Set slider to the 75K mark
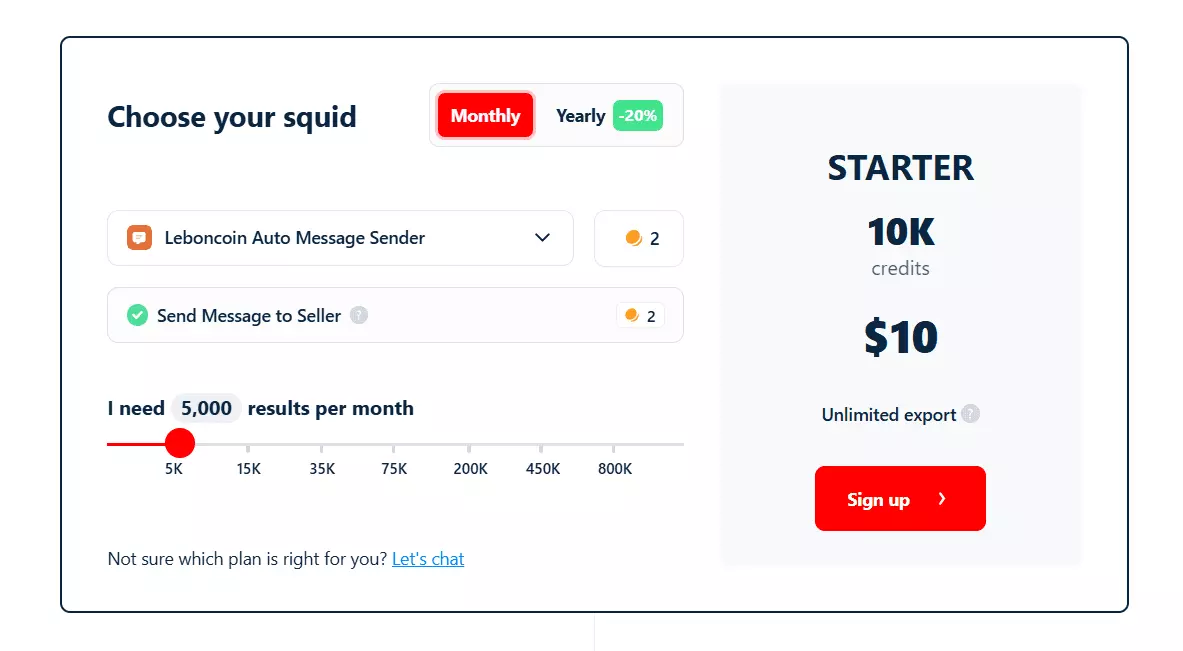The image size is (1183, 651). (x=394, y=444)
